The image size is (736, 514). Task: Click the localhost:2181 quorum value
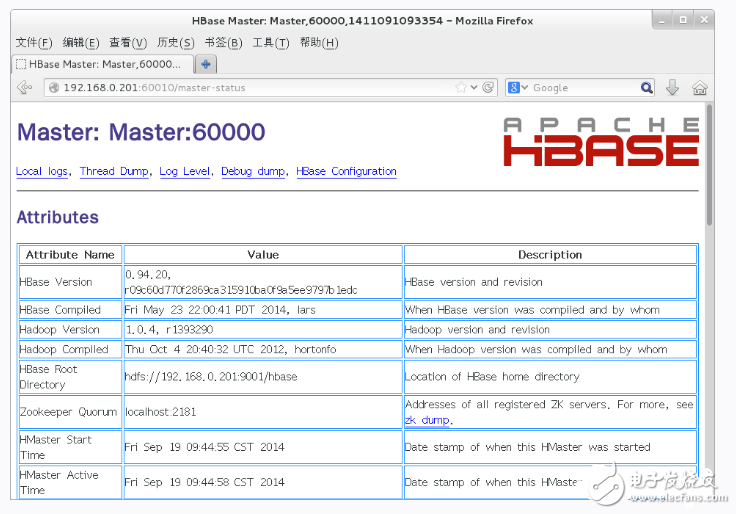pyautogui.click(x=263, y=412)
